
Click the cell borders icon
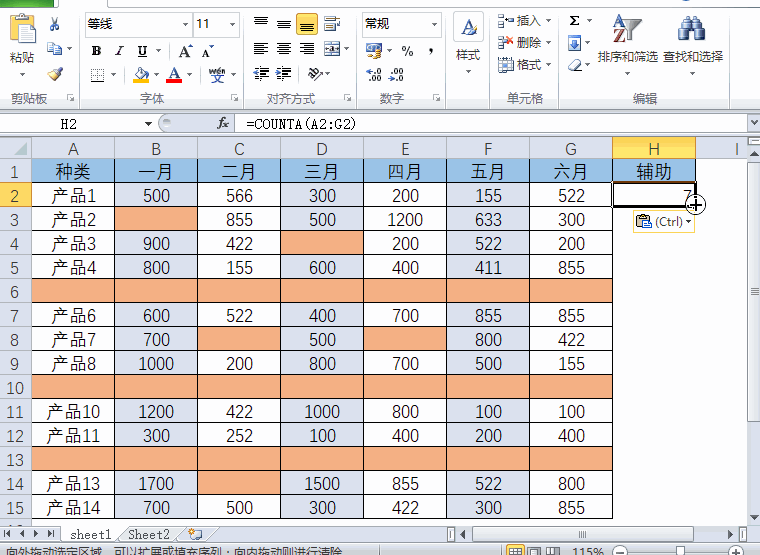[x=97, y=75]
